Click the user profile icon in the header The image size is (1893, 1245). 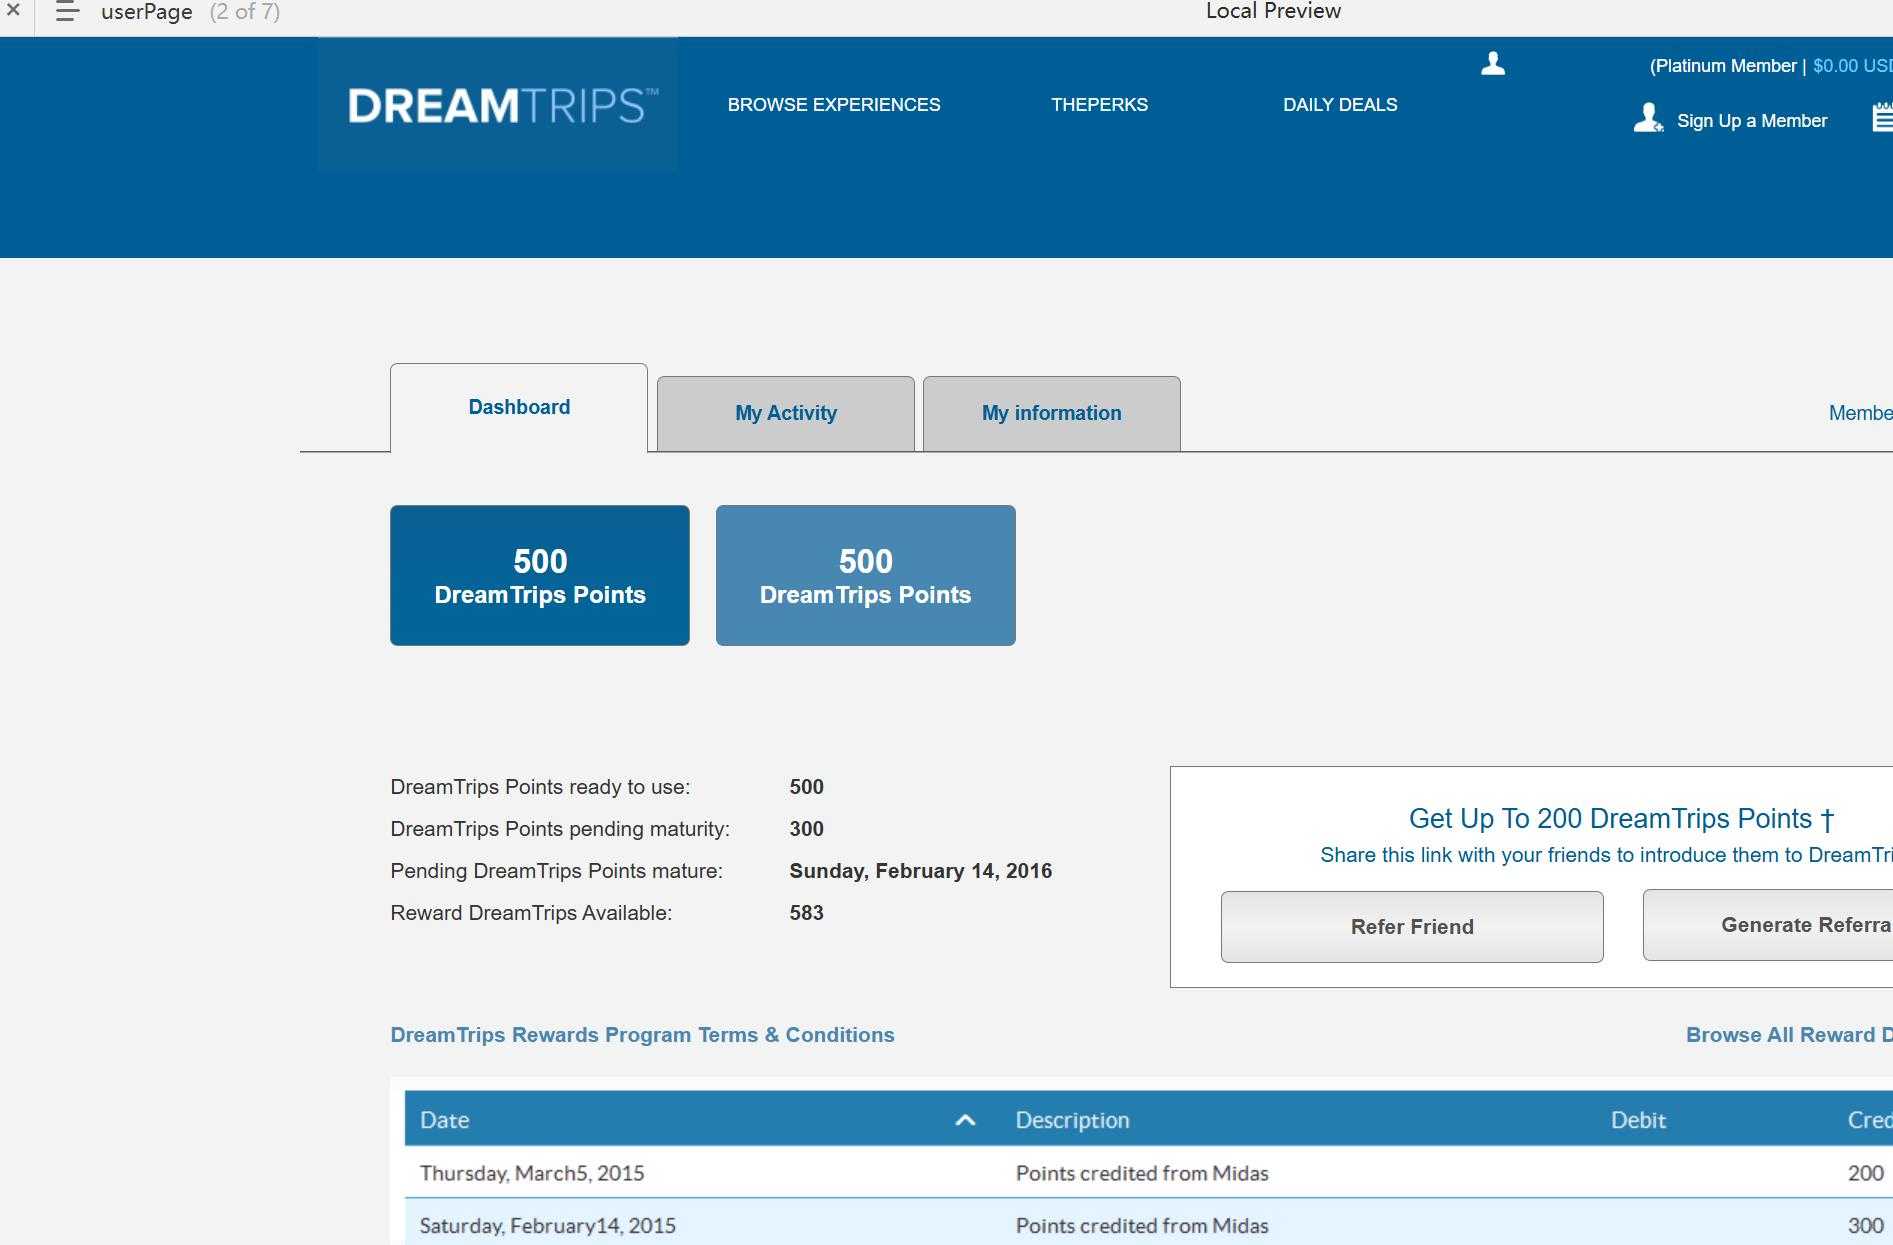pos(1493,64)
